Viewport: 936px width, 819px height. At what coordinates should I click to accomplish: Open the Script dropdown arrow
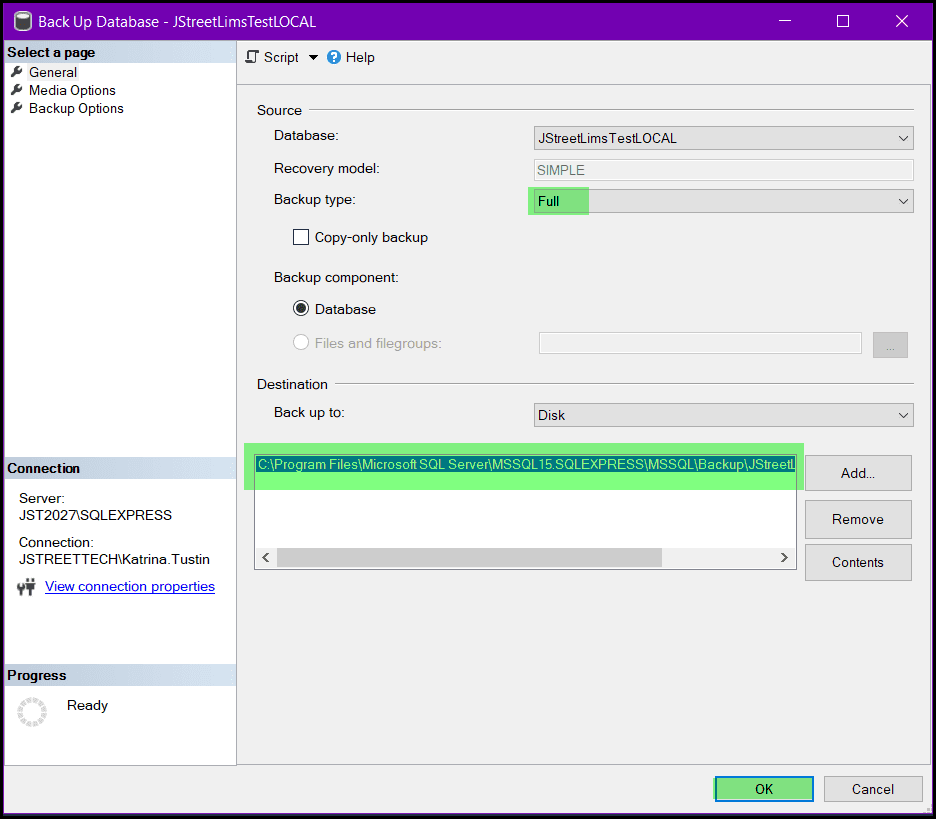(313, 57)
